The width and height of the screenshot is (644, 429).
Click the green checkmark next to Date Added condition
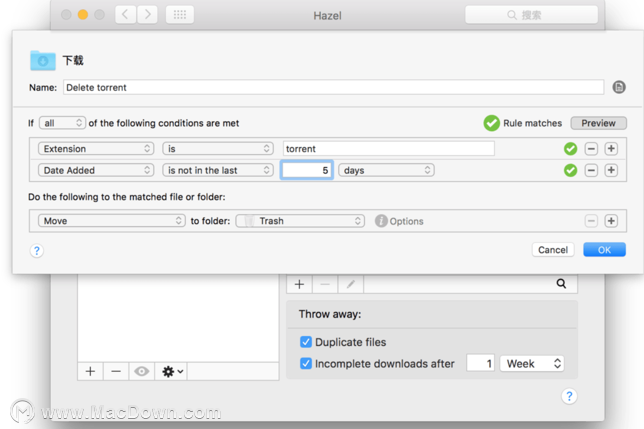click(570, 170)
